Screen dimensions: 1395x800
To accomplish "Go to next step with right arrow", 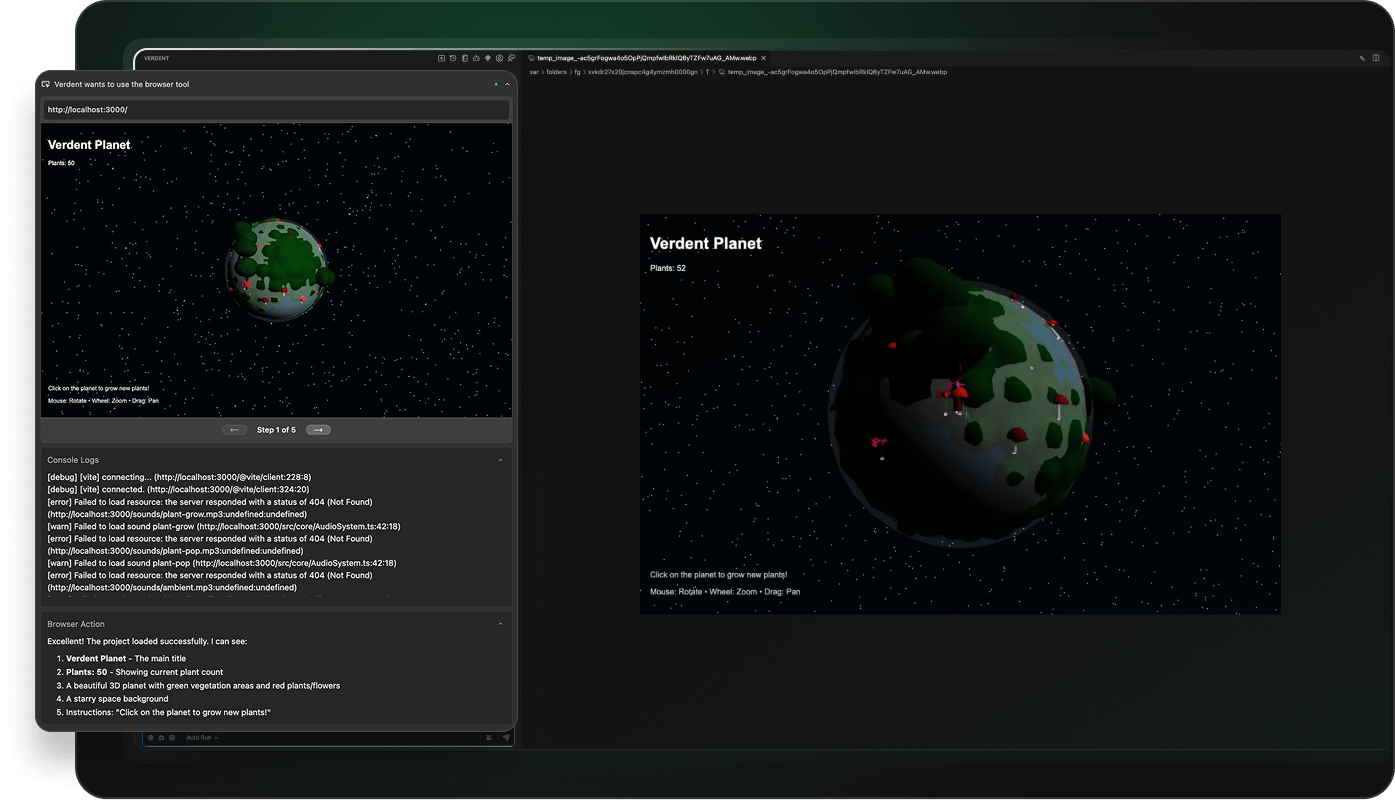I will pos(318,430).
